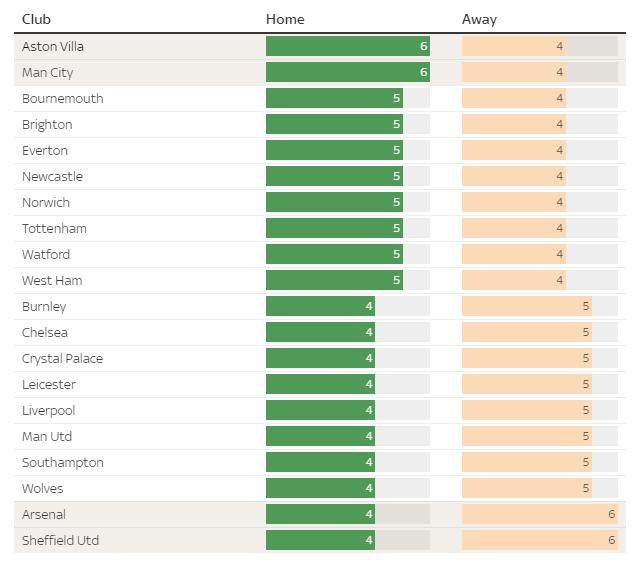Click Norwich's green home bar

click(334, 202)
